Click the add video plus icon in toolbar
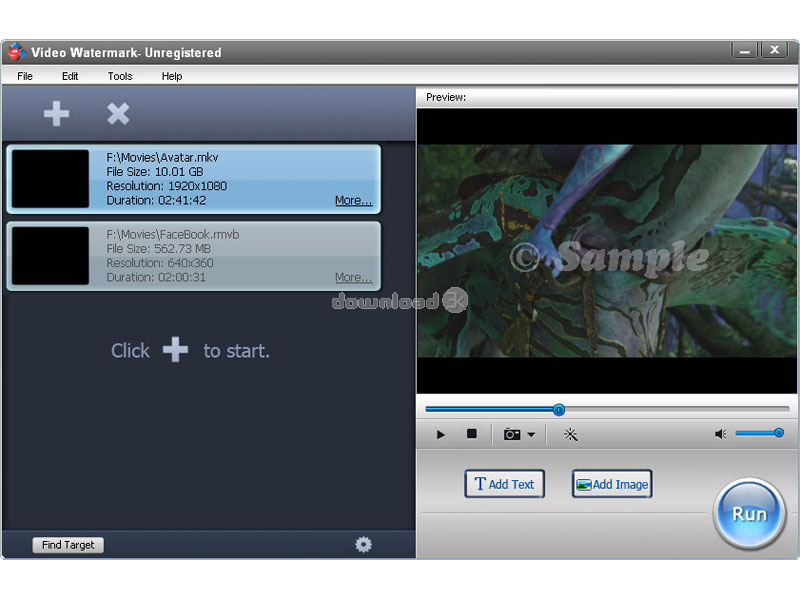 tap(56, 113)
